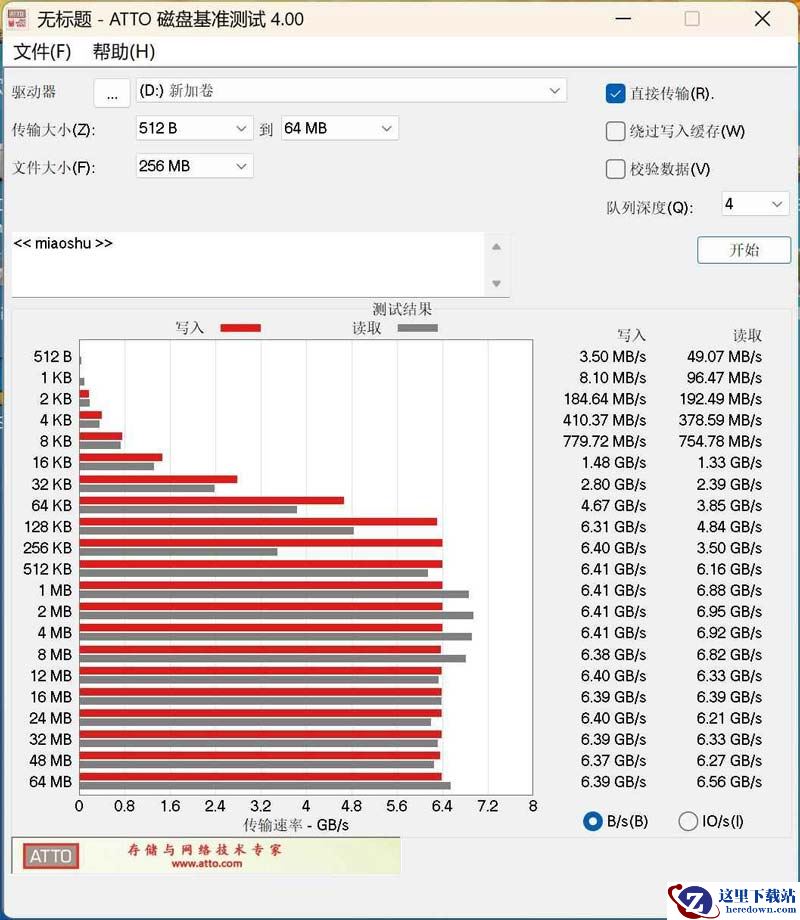Enable the 校验数据(V) checkbox
This screenshot has width=800, height=920.
tap(615, 169)
